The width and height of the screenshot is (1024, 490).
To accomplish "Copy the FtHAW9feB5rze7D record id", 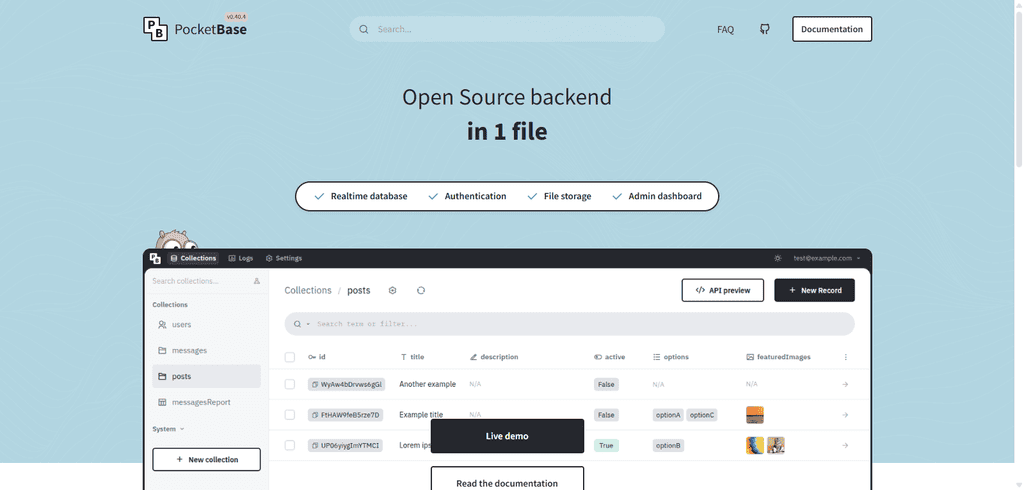I will tap(315, 415).
